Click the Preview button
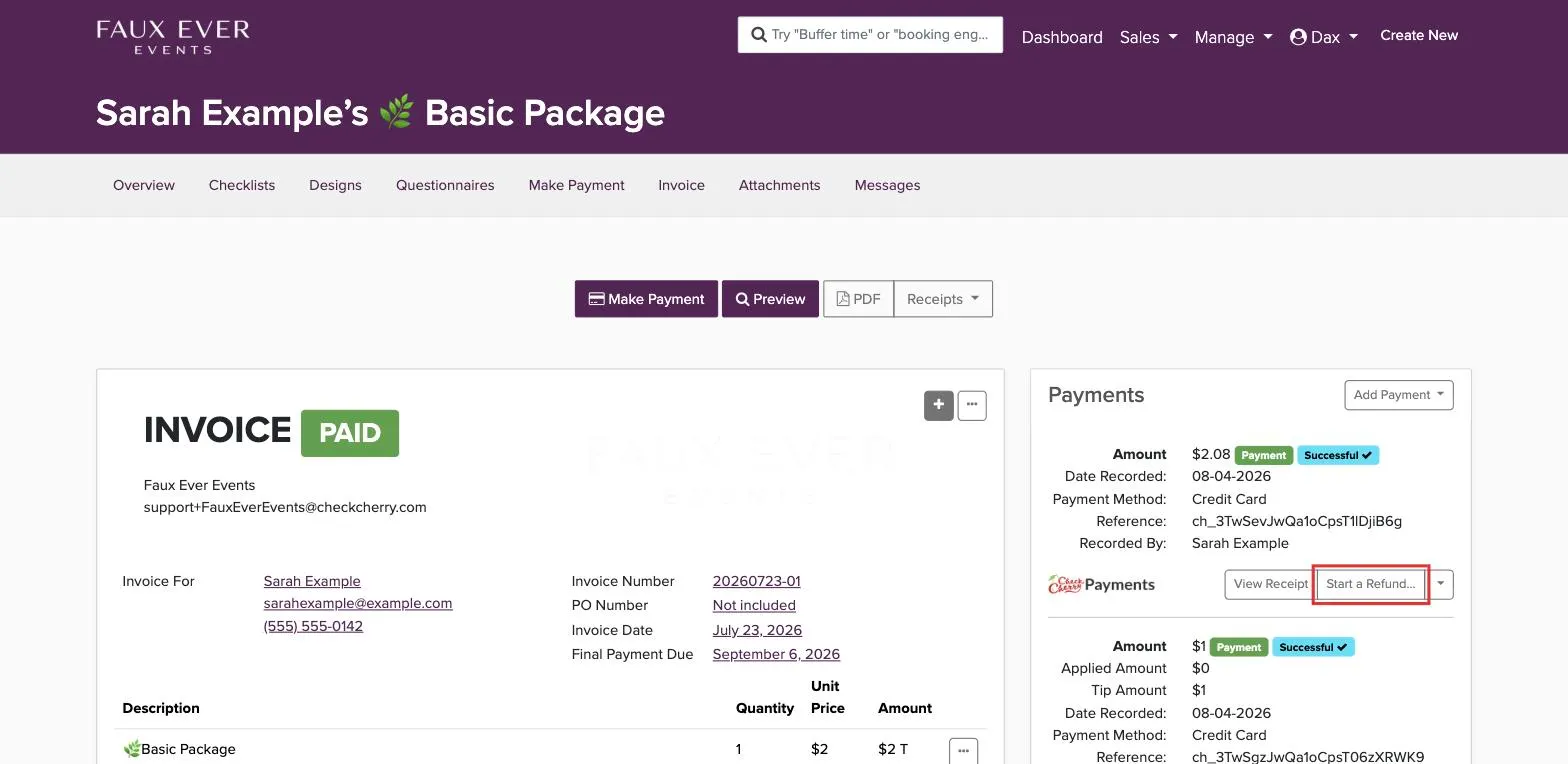The image size is (1568, 764). (x=770, y=299)
